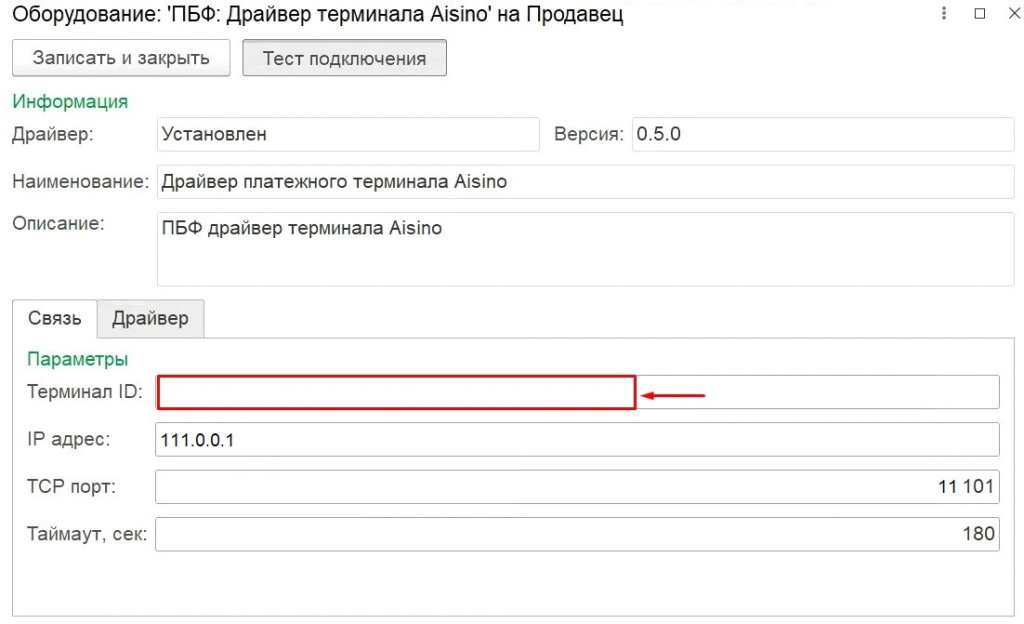Click the Таймаут field showing 180
The height and width of the screenshot is (624, 1024).
tap(577, 534)
